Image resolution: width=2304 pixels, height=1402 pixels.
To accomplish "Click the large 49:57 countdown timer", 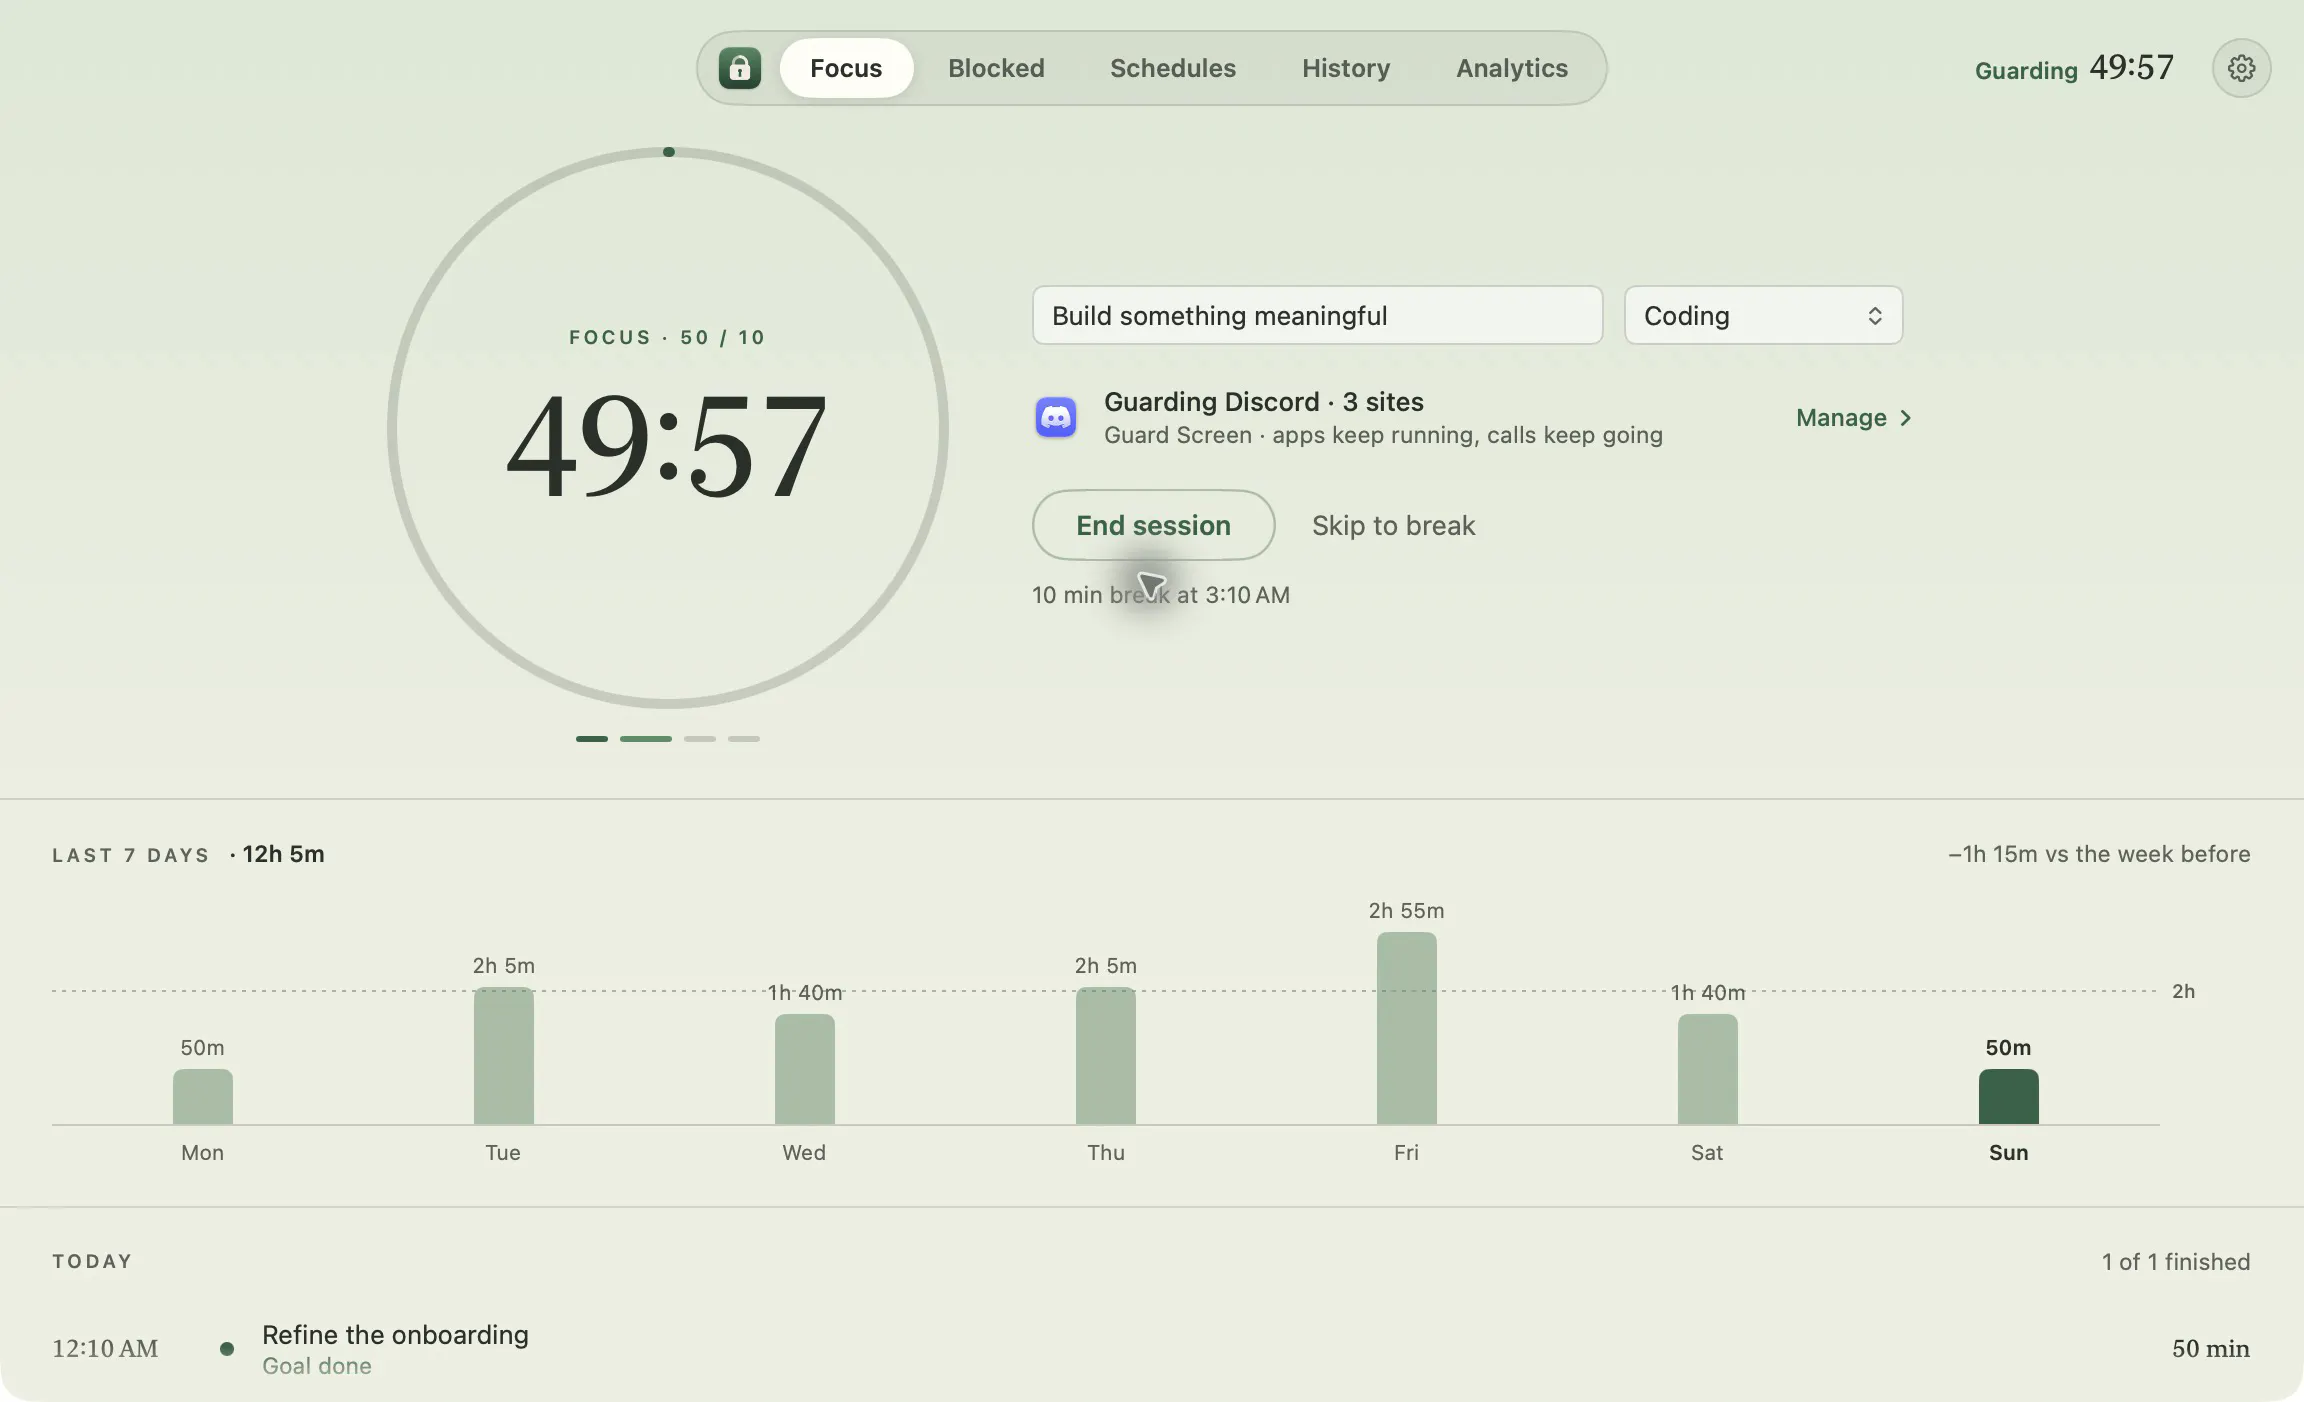I will coord(667,445).
